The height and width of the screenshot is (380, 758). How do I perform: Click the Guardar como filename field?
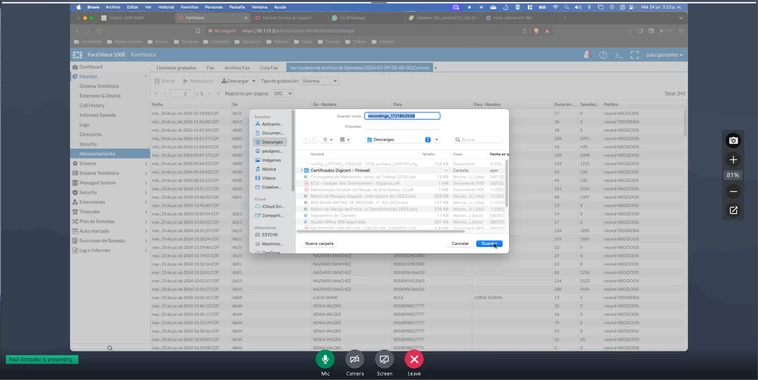coord(402,116)
